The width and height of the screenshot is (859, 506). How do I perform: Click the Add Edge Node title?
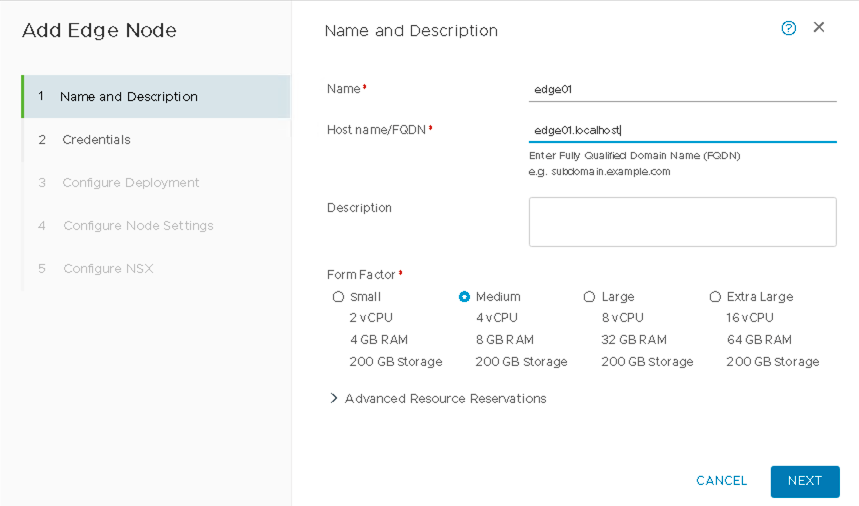point(99,30)
